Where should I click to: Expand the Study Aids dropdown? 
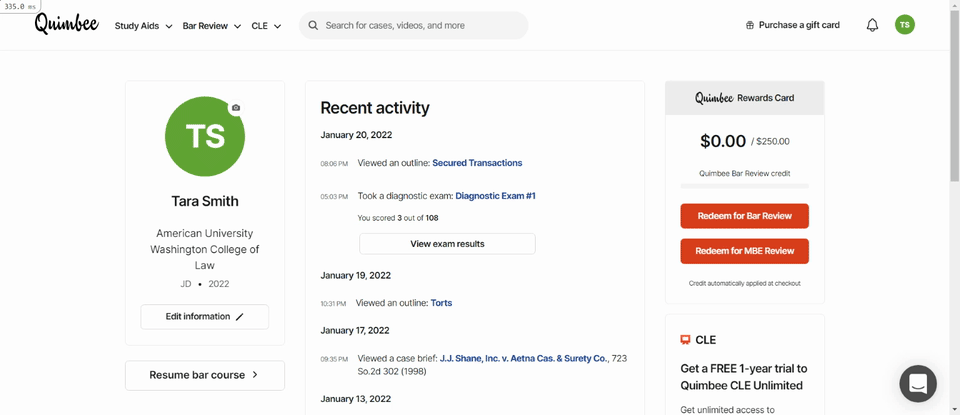(143, 26)
